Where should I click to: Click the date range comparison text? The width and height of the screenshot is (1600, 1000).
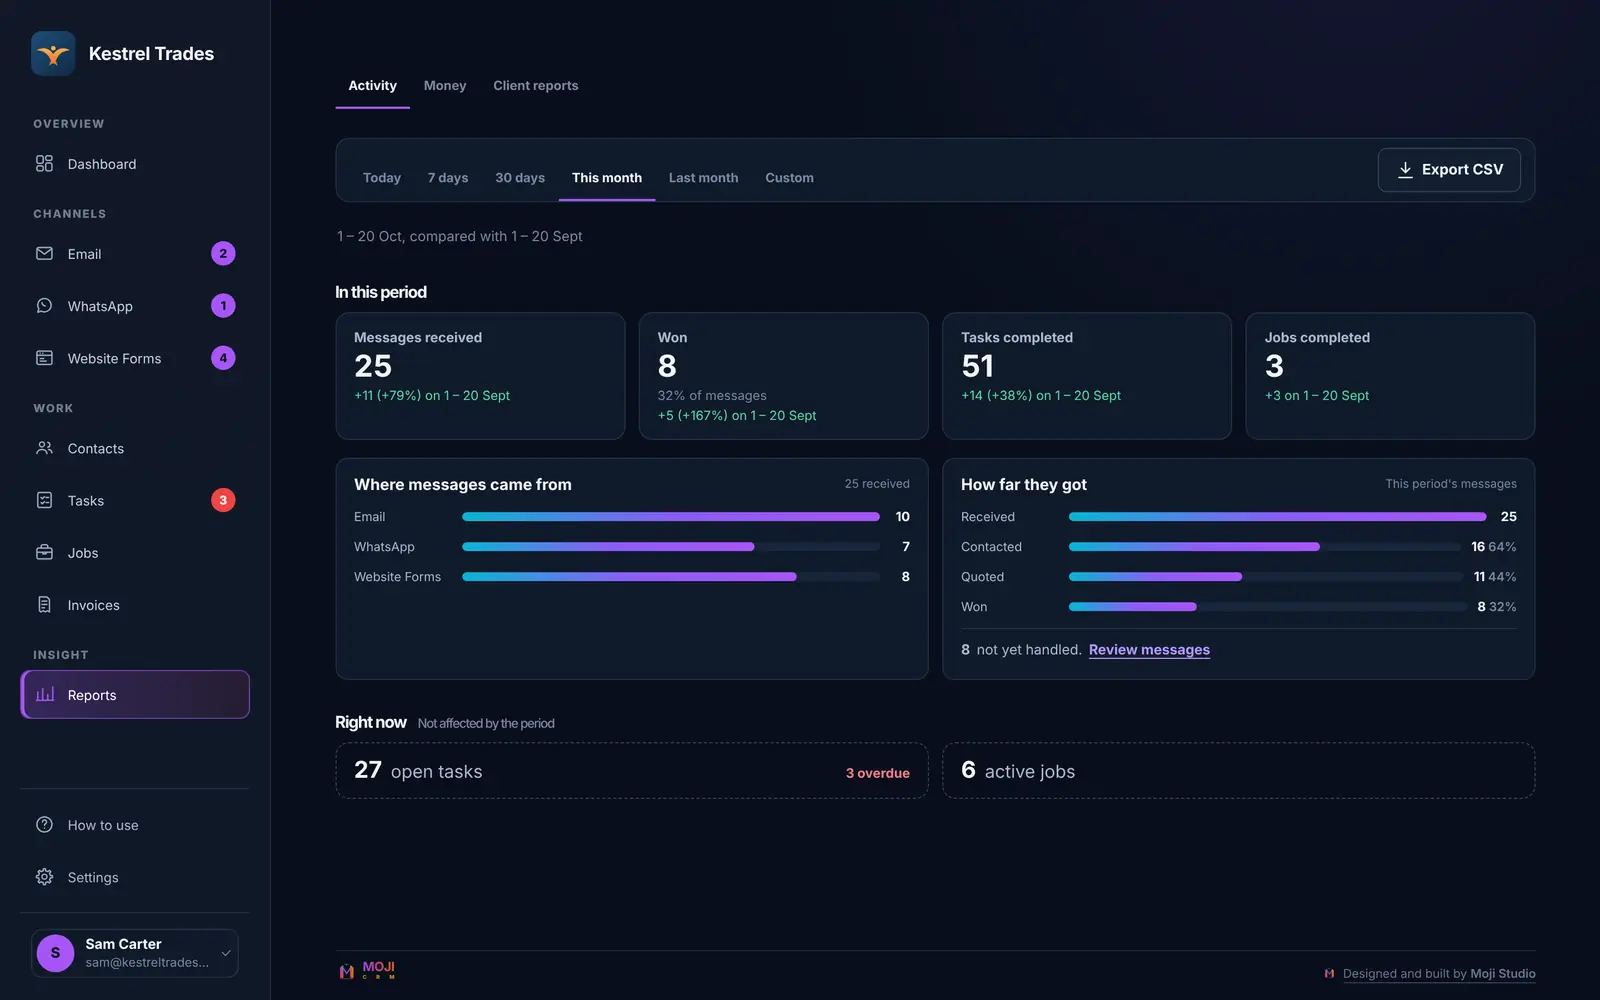460,237
